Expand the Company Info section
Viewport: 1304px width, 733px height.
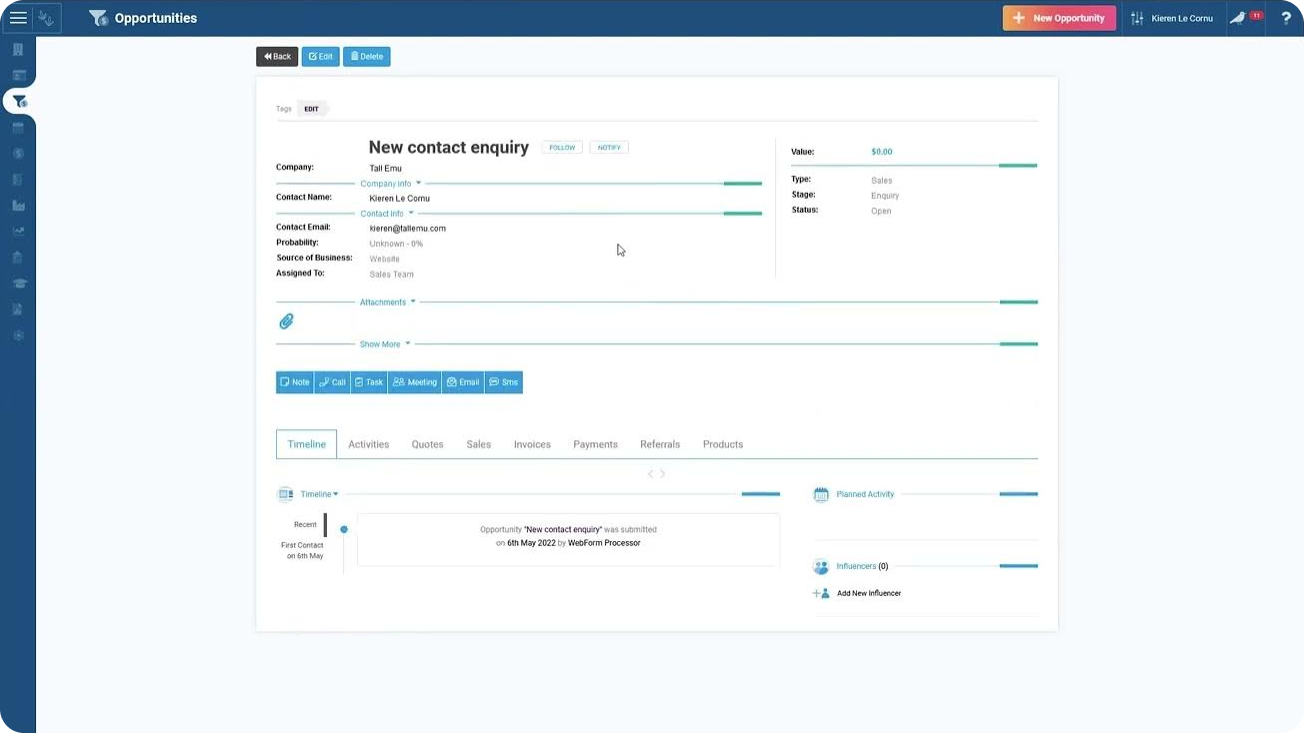click(x=390, y=184)
